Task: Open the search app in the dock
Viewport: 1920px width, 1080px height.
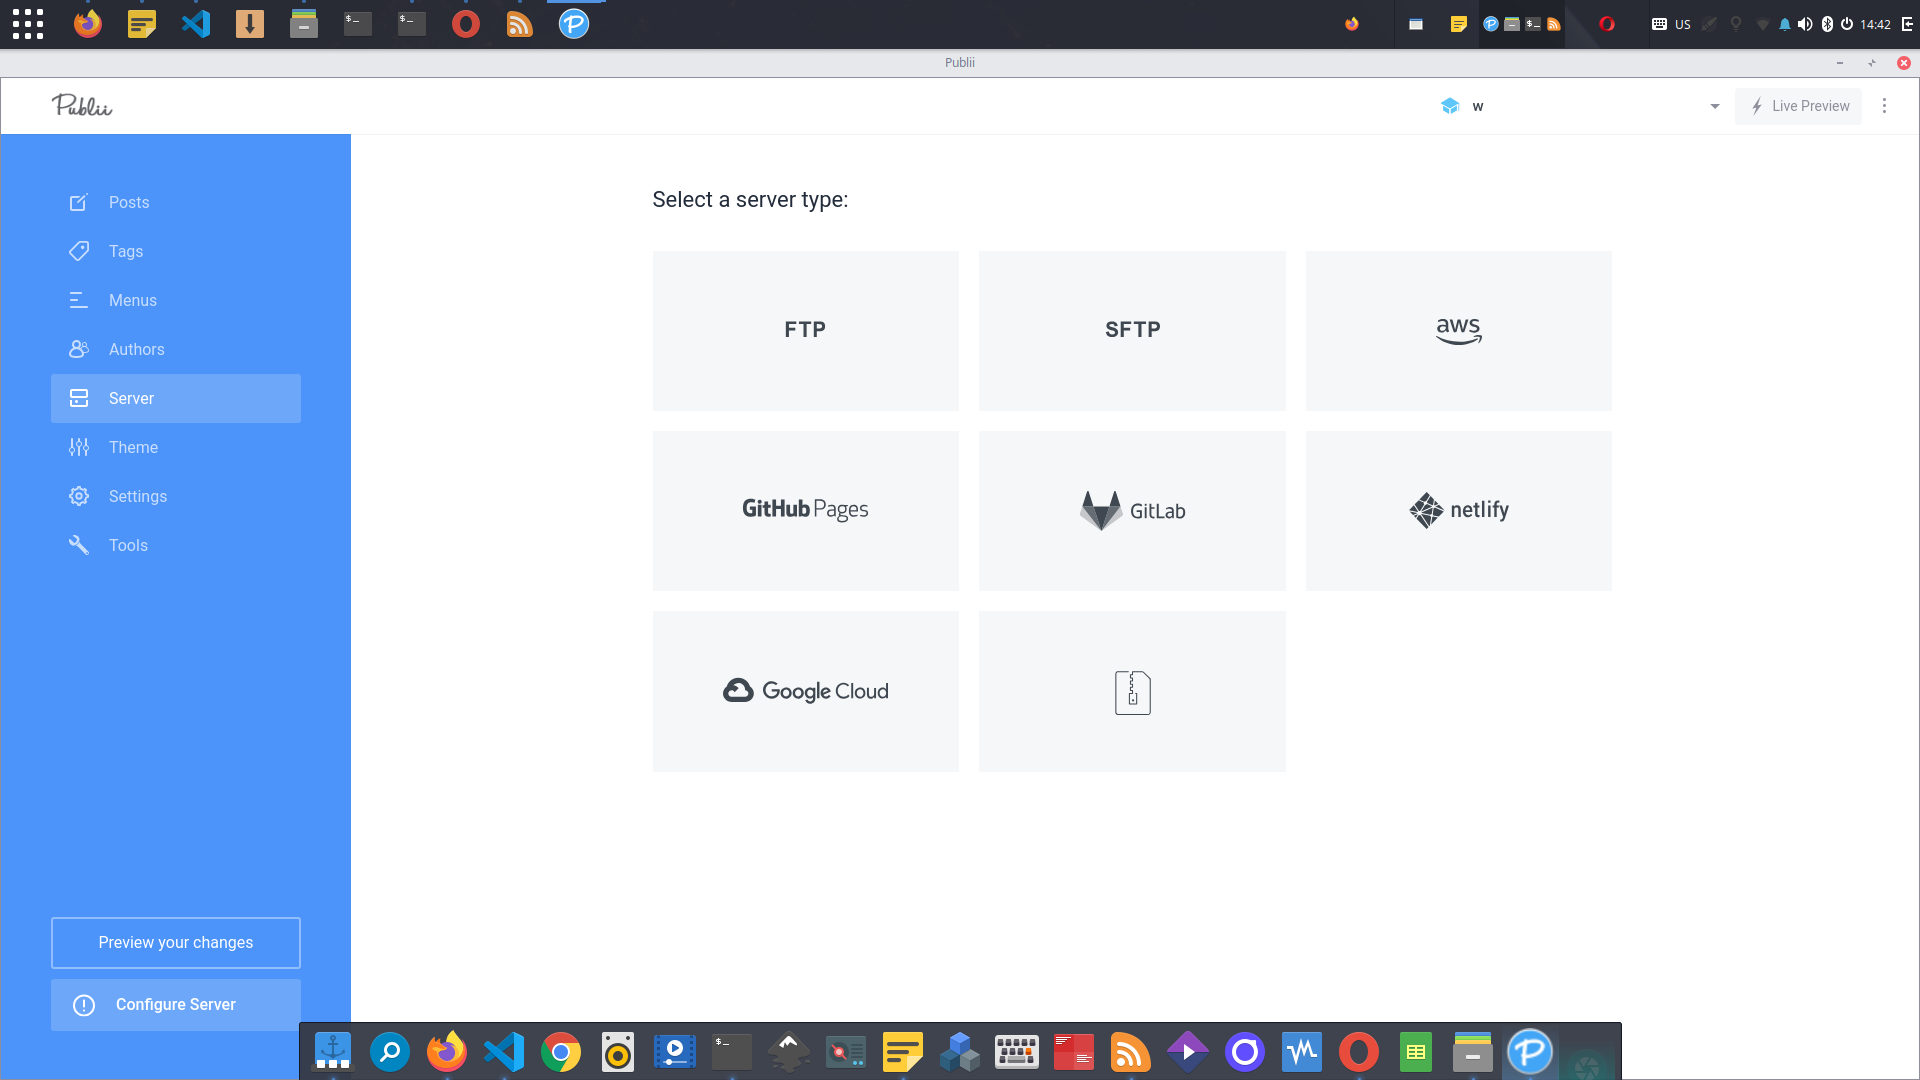Action: (x=390, y=1052)
